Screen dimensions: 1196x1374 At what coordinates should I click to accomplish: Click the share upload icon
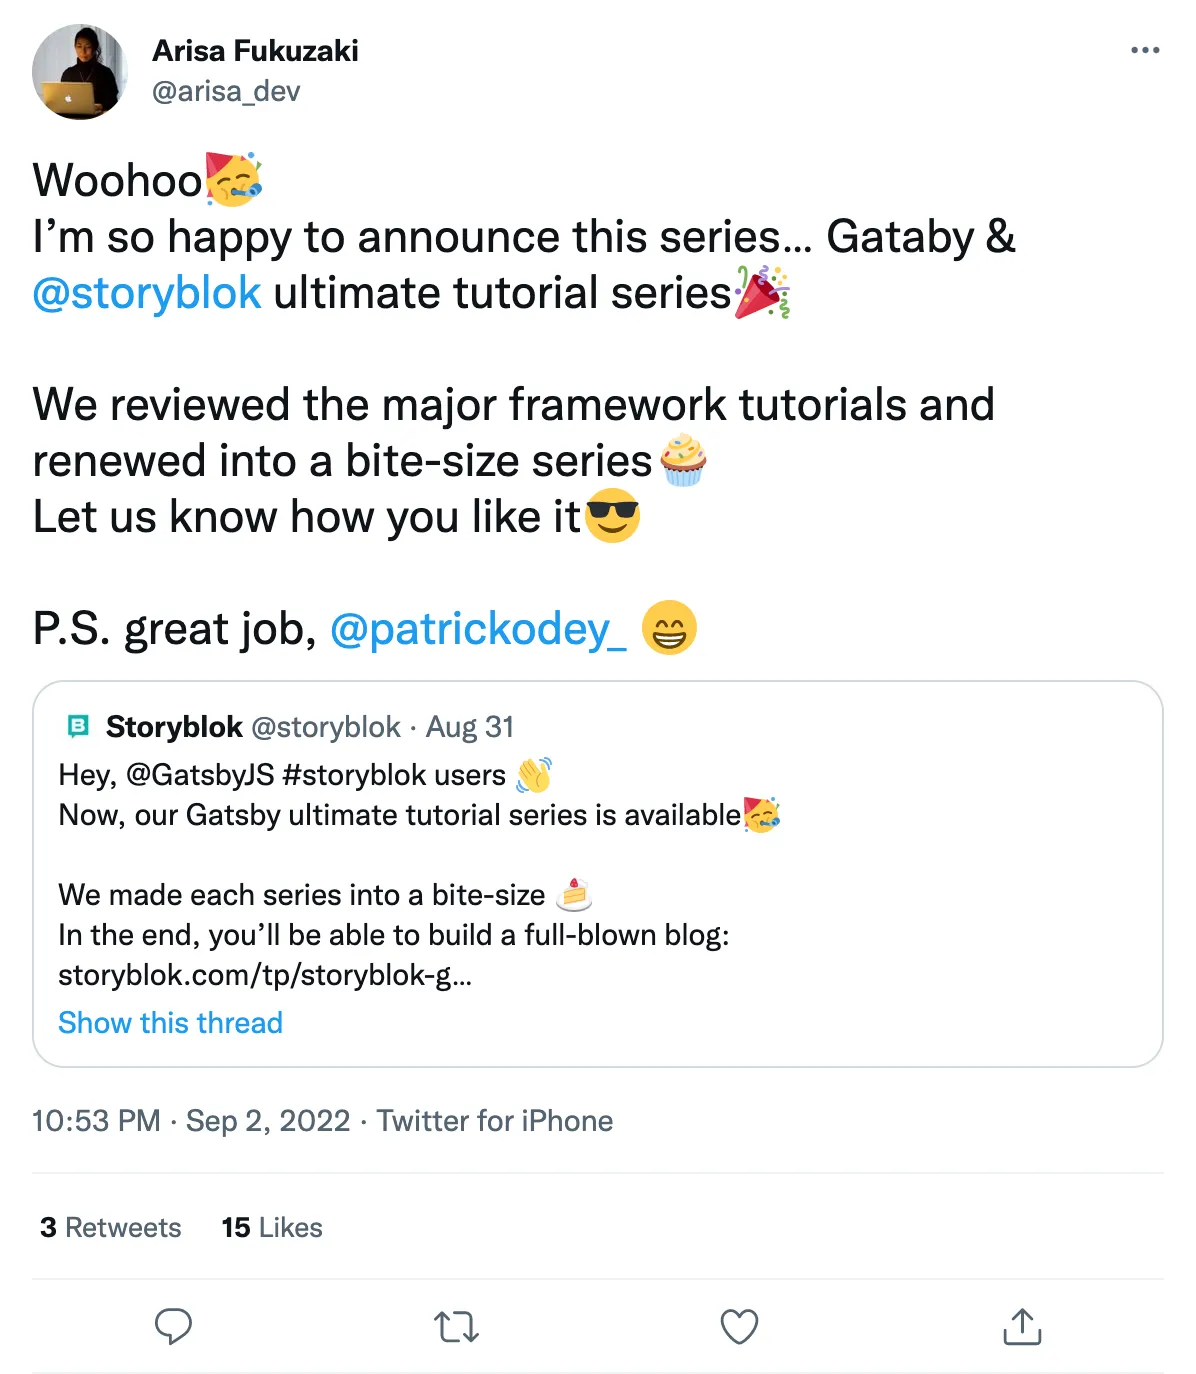1021,1327
